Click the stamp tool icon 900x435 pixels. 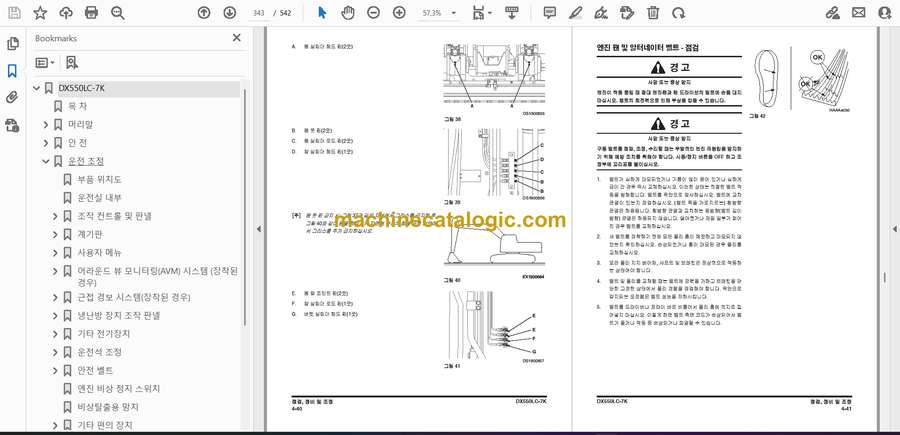627,13
